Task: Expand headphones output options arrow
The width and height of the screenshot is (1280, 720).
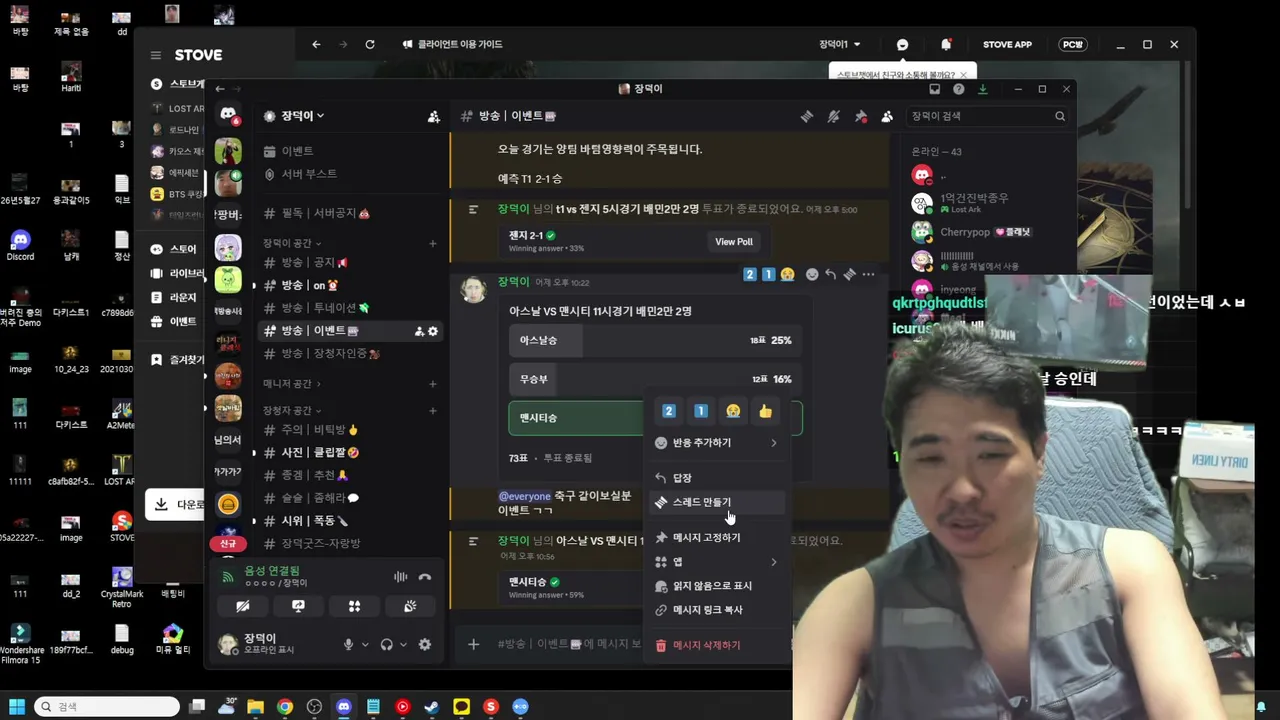Action: [x=403, y=645]
